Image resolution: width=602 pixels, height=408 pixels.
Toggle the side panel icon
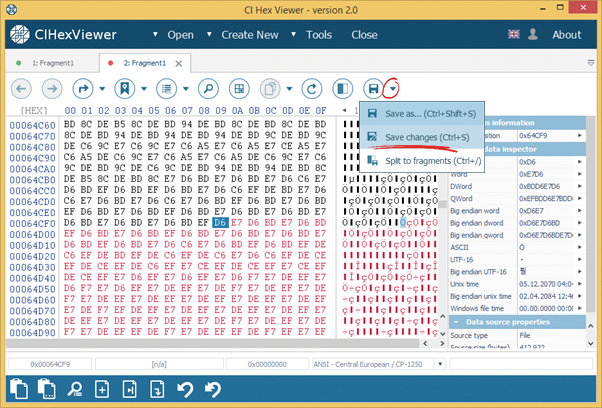point(342,89)
